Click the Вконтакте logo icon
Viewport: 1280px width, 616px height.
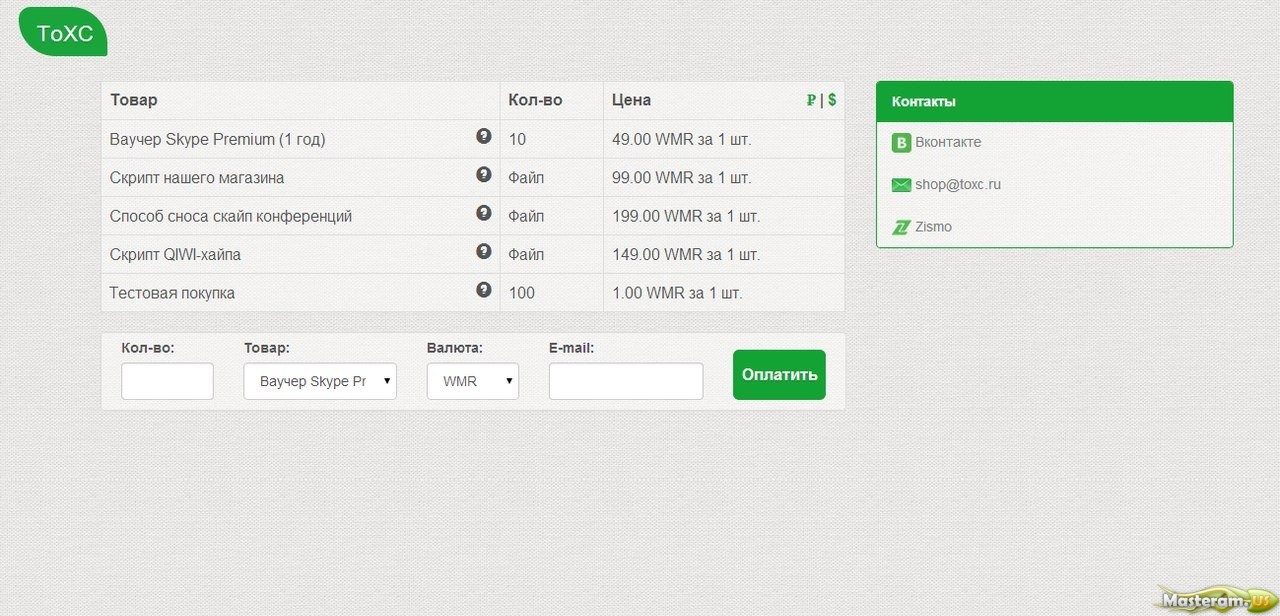point(901,143)
